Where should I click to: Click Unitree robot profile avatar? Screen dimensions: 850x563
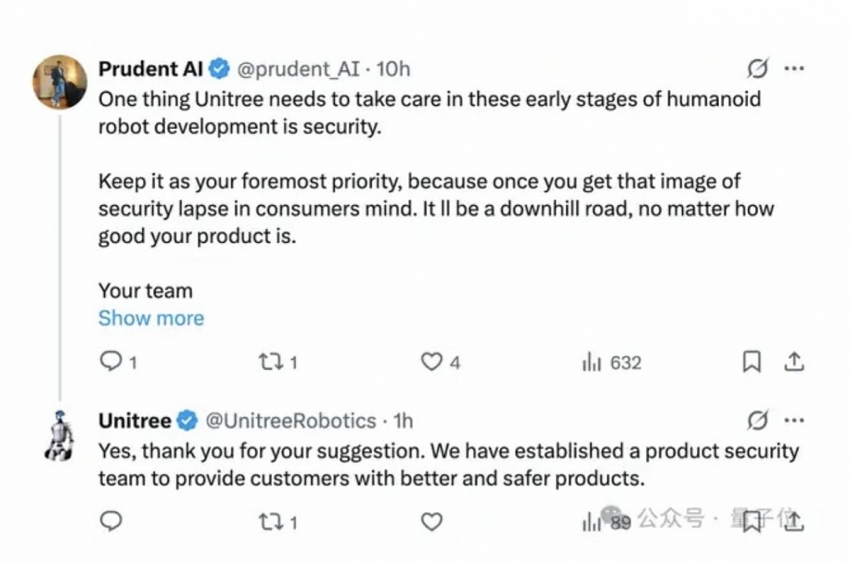60,433
